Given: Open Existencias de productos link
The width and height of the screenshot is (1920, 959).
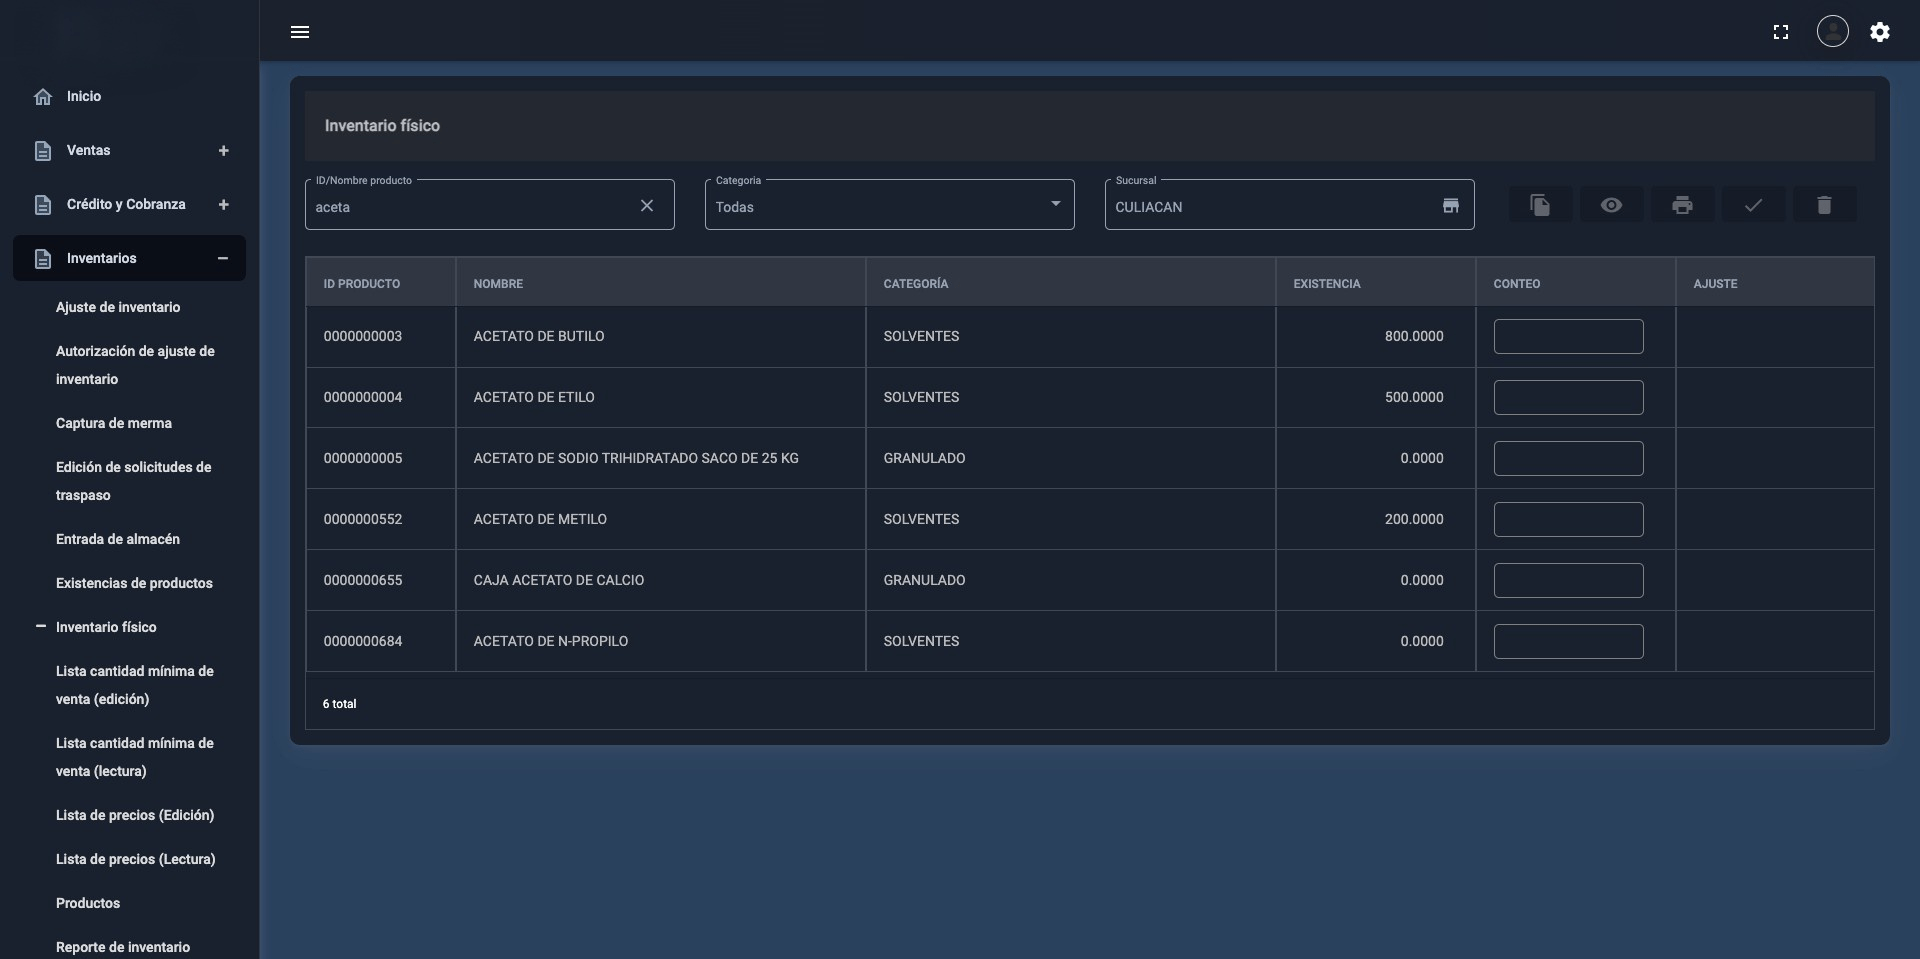Looking at the screenshot, I should tap(134, 584).
